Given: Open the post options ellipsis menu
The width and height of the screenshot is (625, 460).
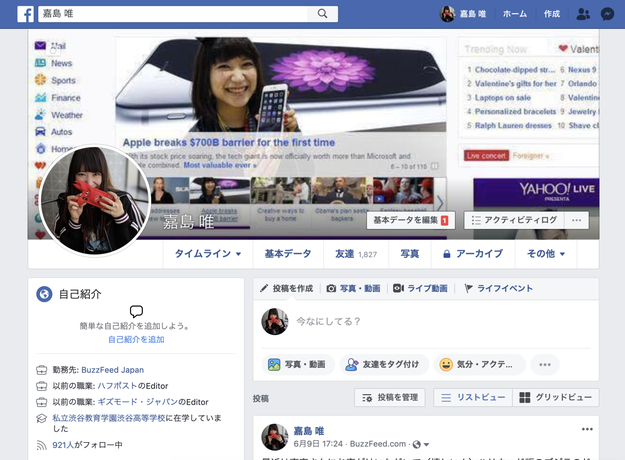Looking at the screenshot, I should (x=587, y=429).
